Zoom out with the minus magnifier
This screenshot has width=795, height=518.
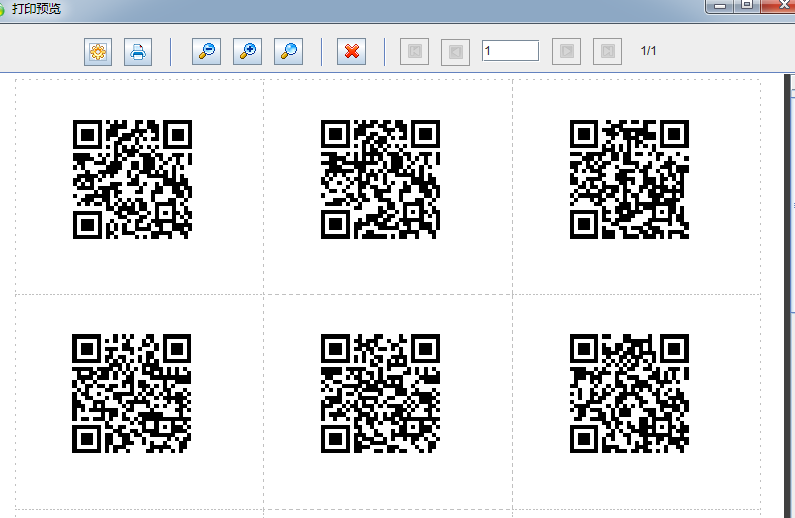click(206, 51)
